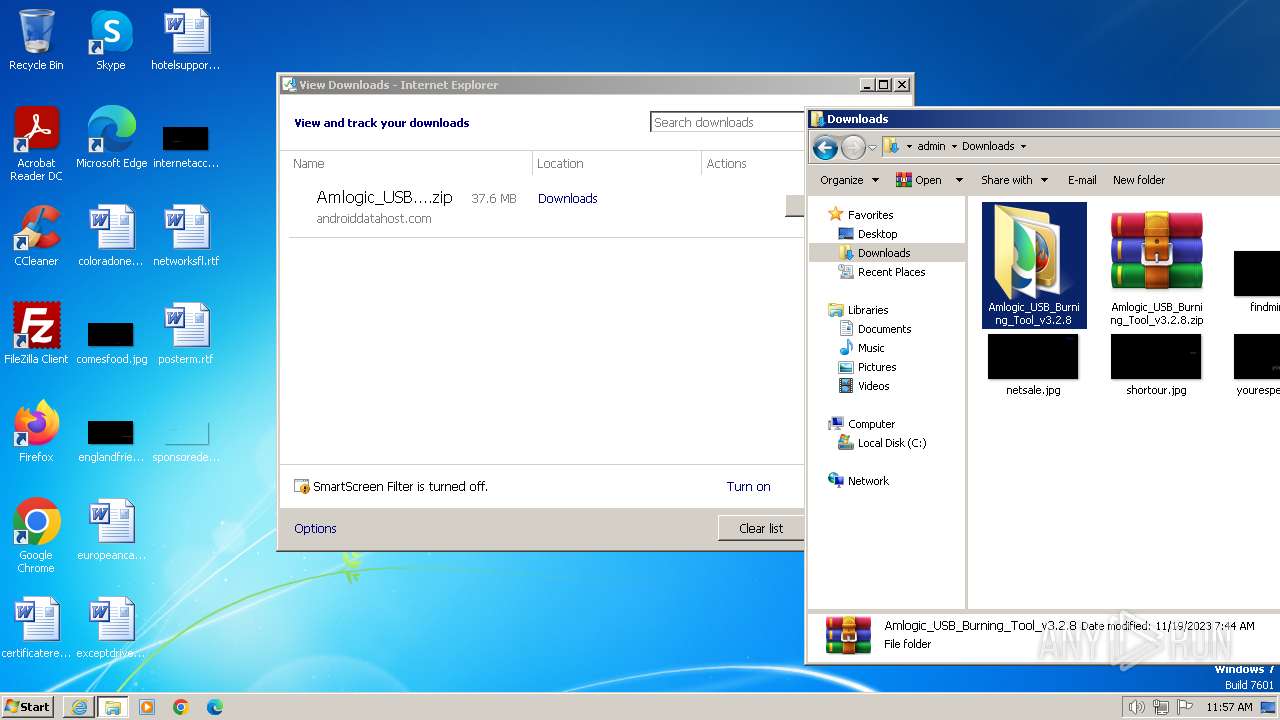Open Internet Explorer from taskbar

pos(79,707)
